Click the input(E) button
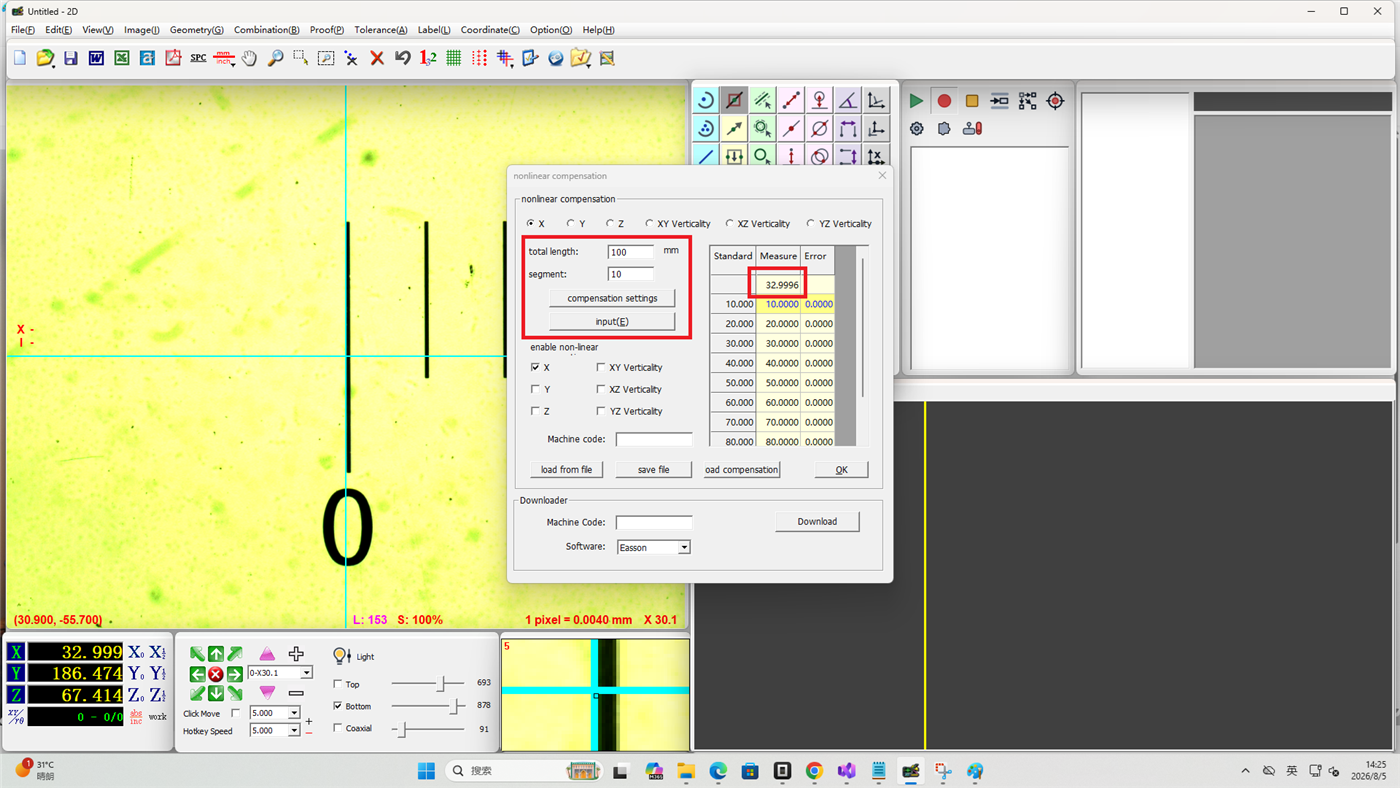The width and height of the screenshot is (1400, 788). (x=612, y=321)
